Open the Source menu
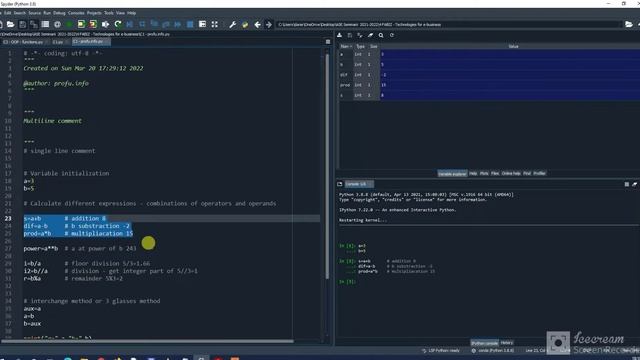640x360 pixels. tap(35, 13)
